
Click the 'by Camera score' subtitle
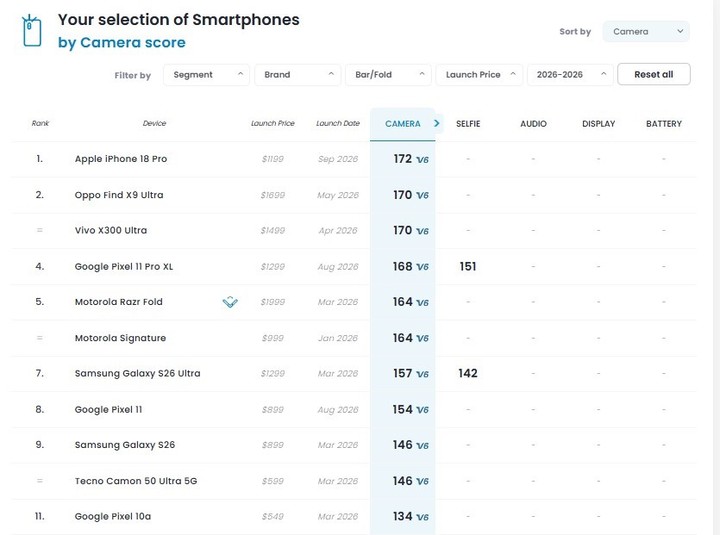[122, 42]
